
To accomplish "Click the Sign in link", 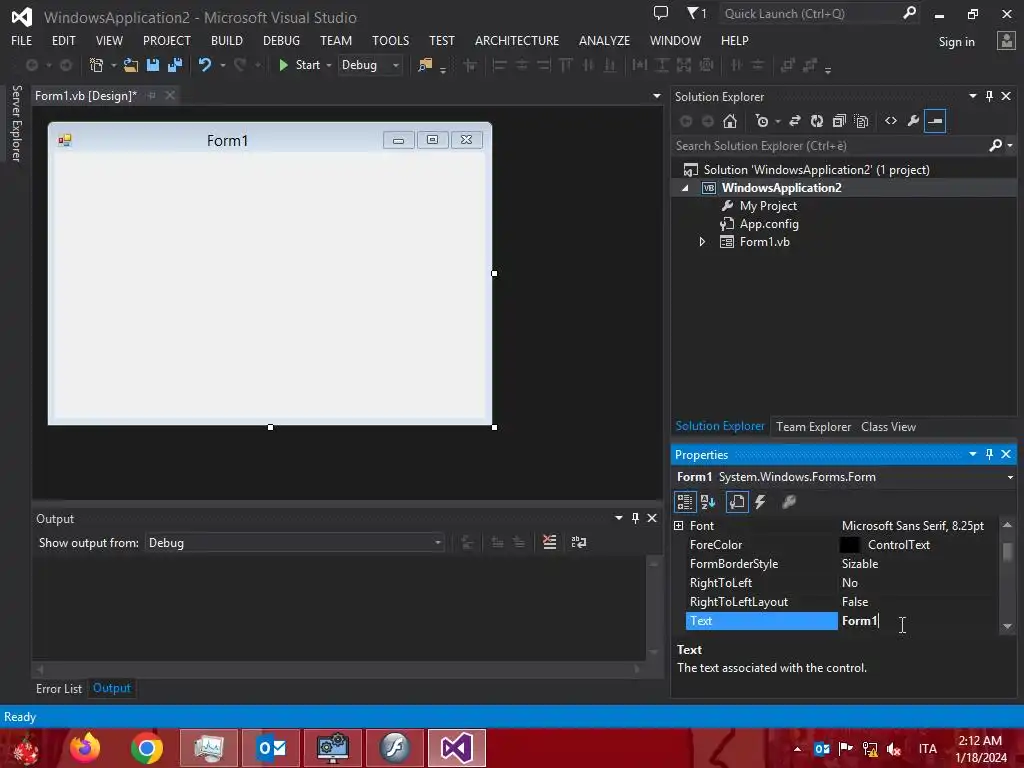I will pos(956,42).
